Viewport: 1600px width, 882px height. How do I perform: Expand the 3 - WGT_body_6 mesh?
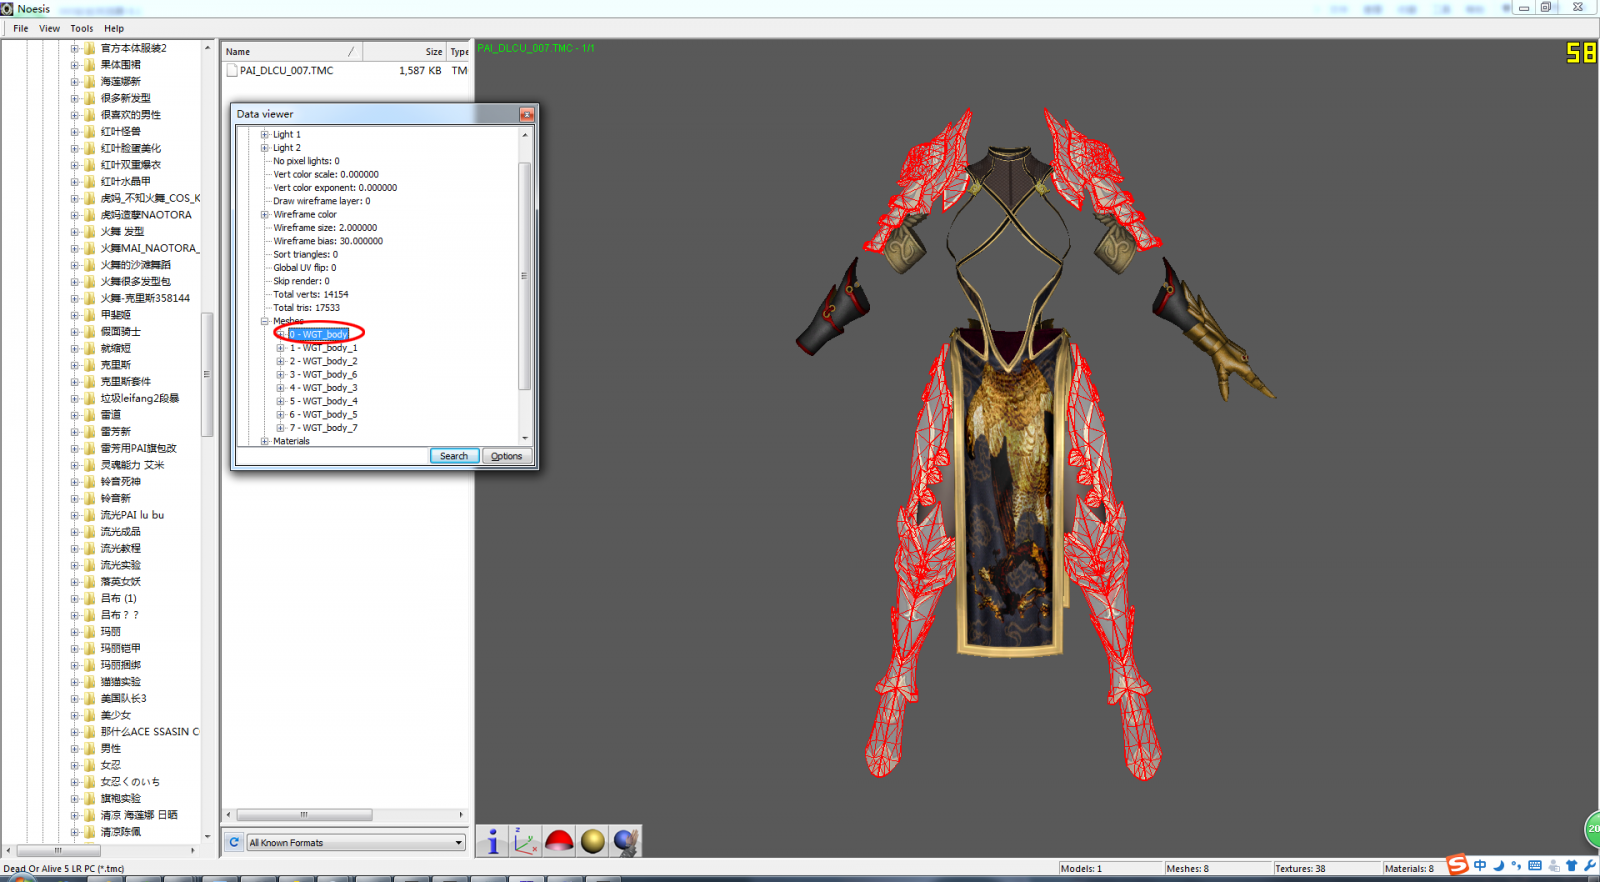[x=281, y=375]
